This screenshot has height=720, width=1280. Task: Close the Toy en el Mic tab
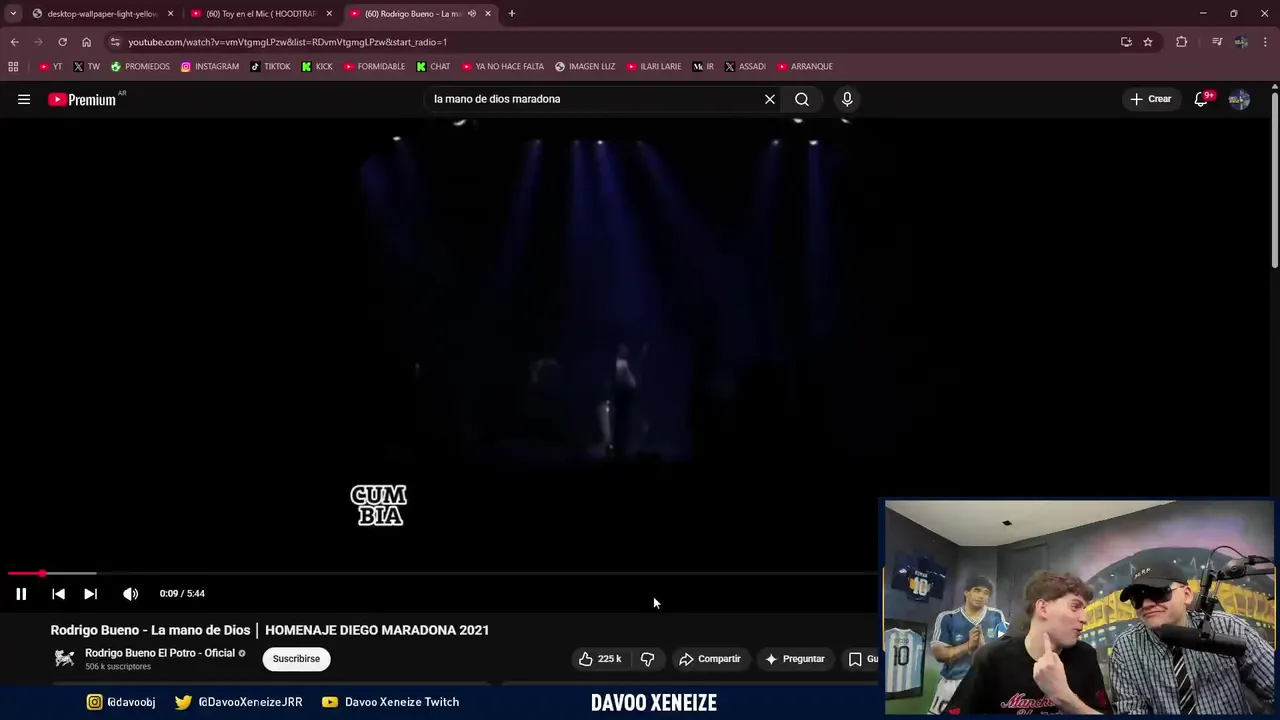tap(329, 14)
